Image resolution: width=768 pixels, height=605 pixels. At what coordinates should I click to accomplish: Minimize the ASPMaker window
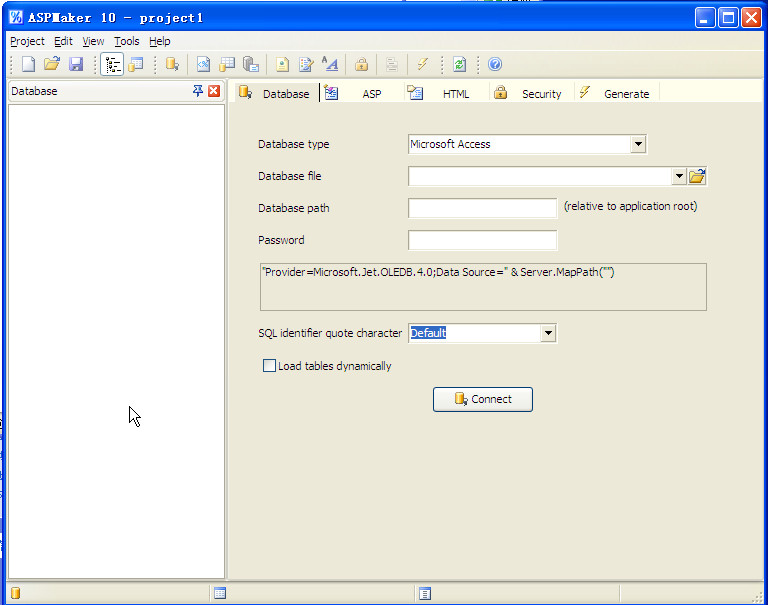click(705, 18)
